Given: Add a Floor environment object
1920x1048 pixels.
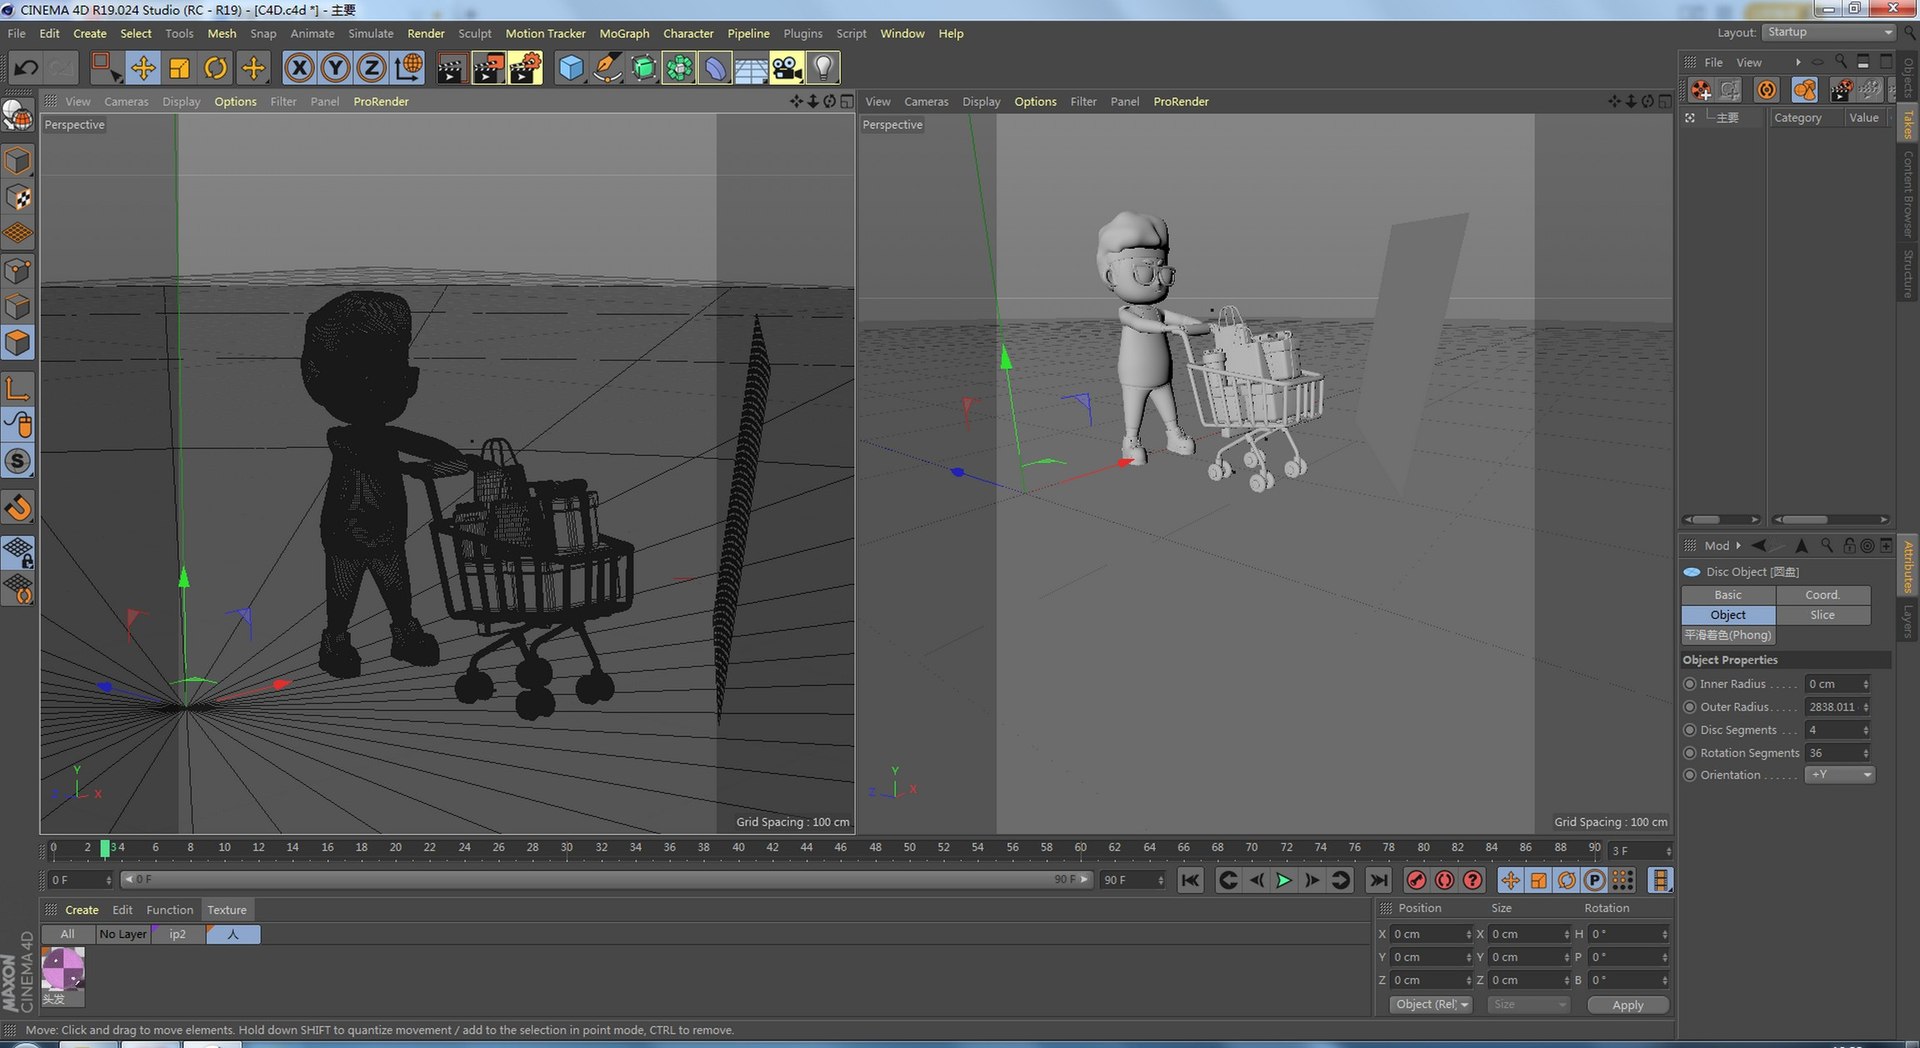Looking at the screenshot, I should point(751,68).
